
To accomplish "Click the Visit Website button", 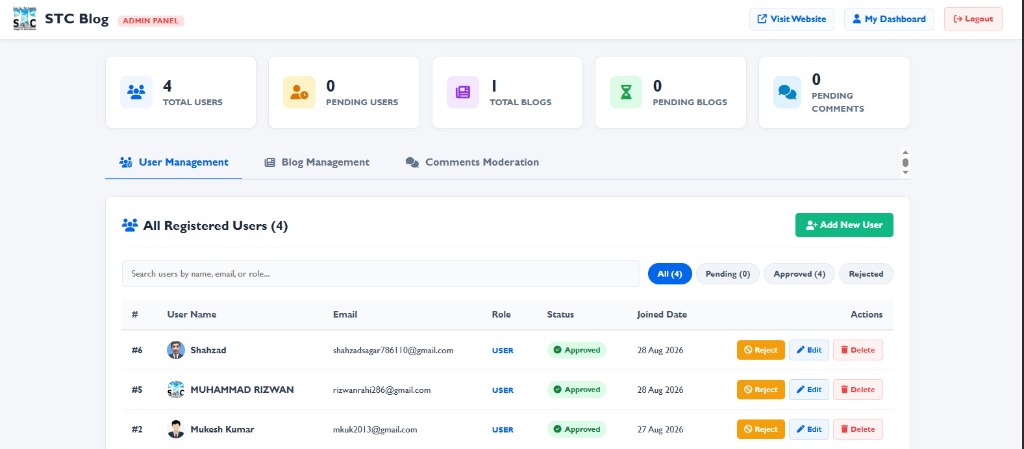I will tap(792, 19).
